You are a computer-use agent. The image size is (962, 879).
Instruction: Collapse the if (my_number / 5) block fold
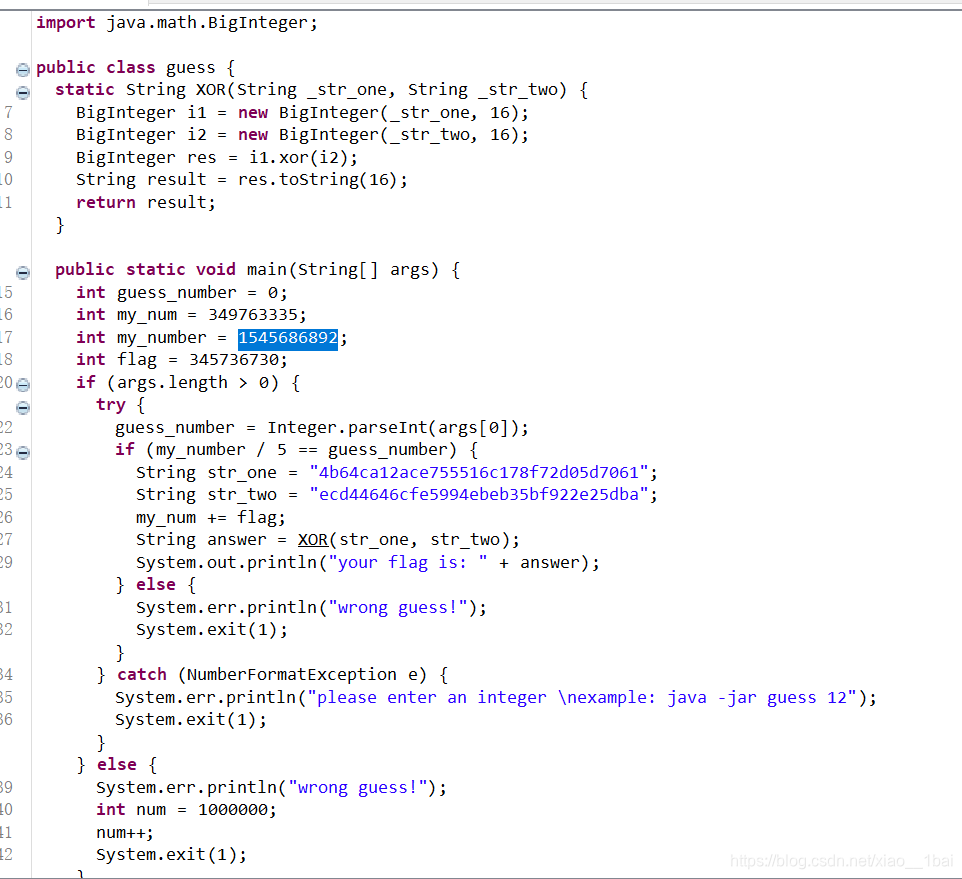click(23, 453)
